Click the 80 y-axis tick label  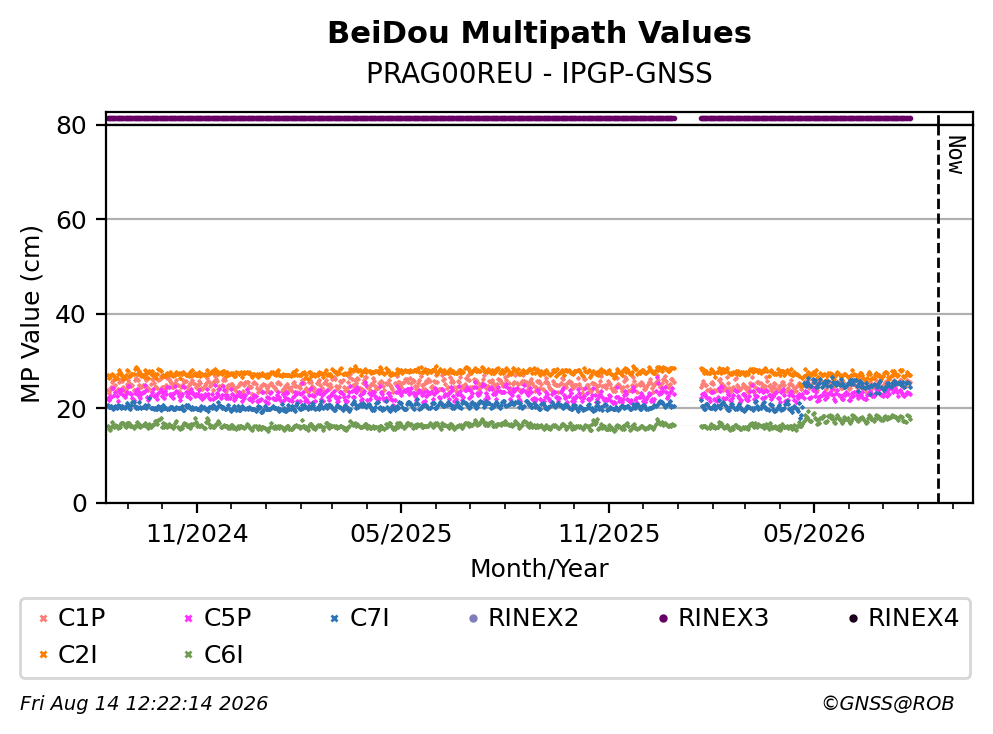[71, 125]
